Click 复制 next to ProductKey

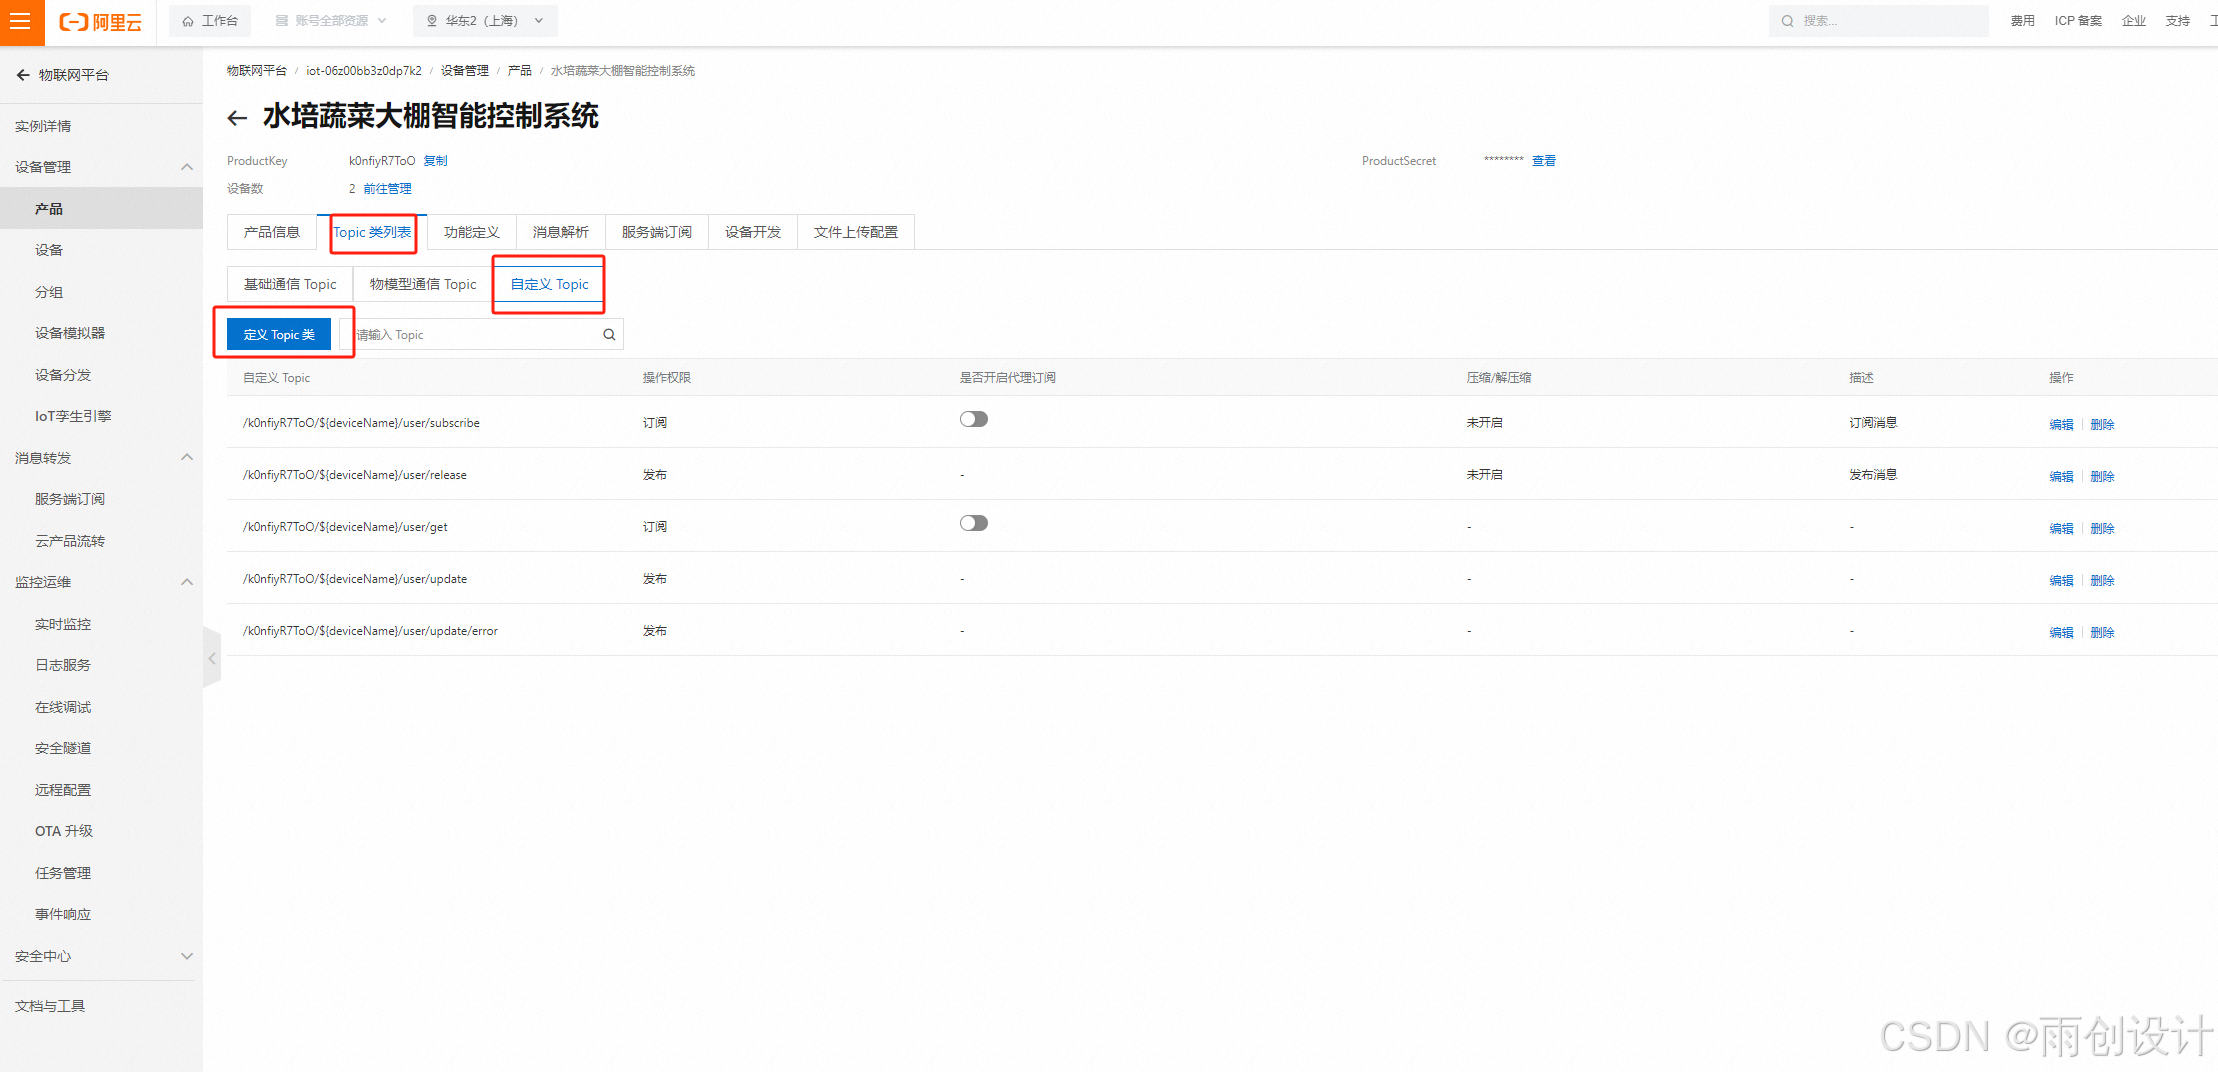[x=436, y=161]
